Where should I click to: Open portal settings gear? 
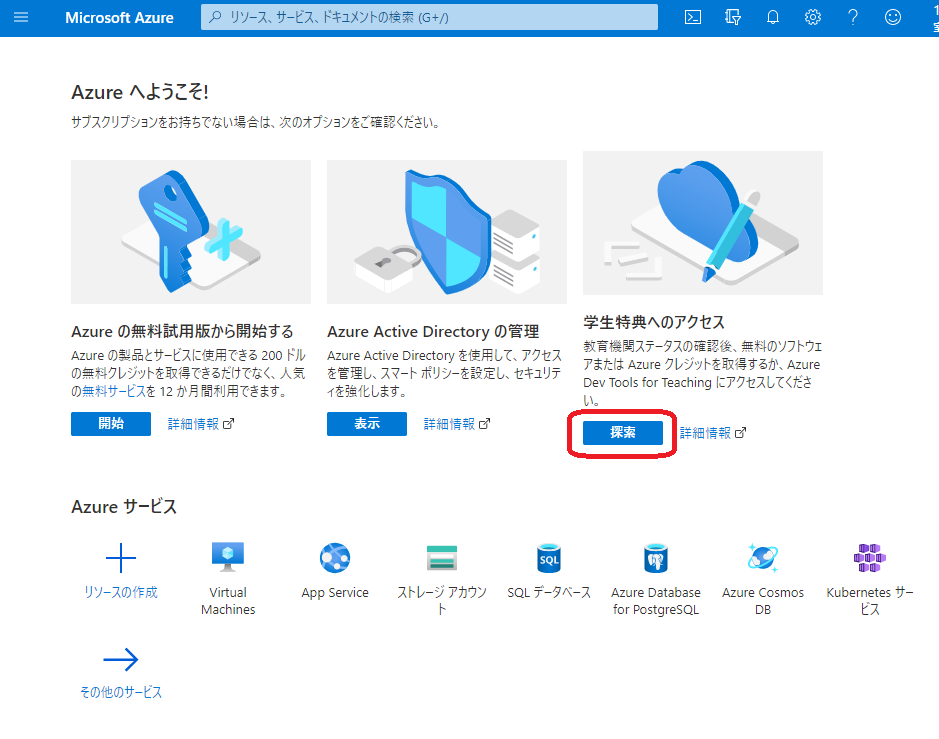(813, 17)
